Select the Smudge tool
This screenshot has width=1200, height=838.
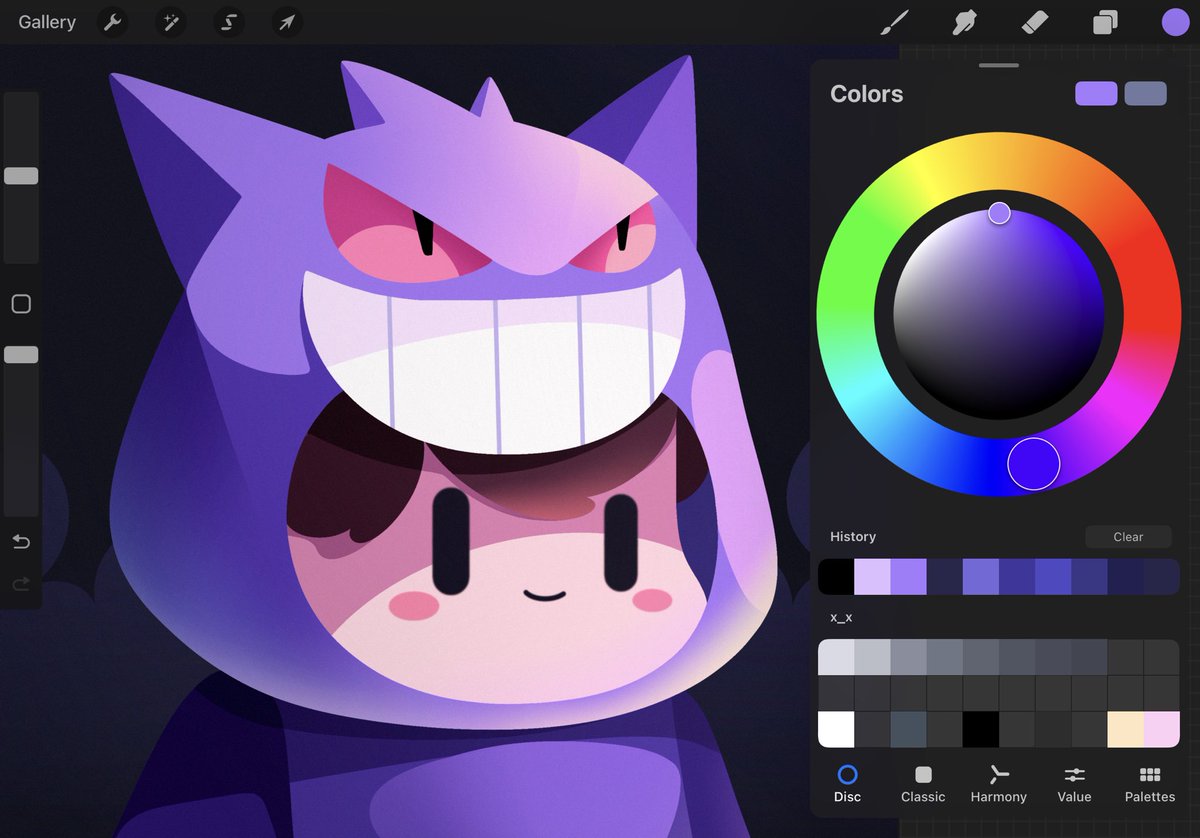point(964,22)
